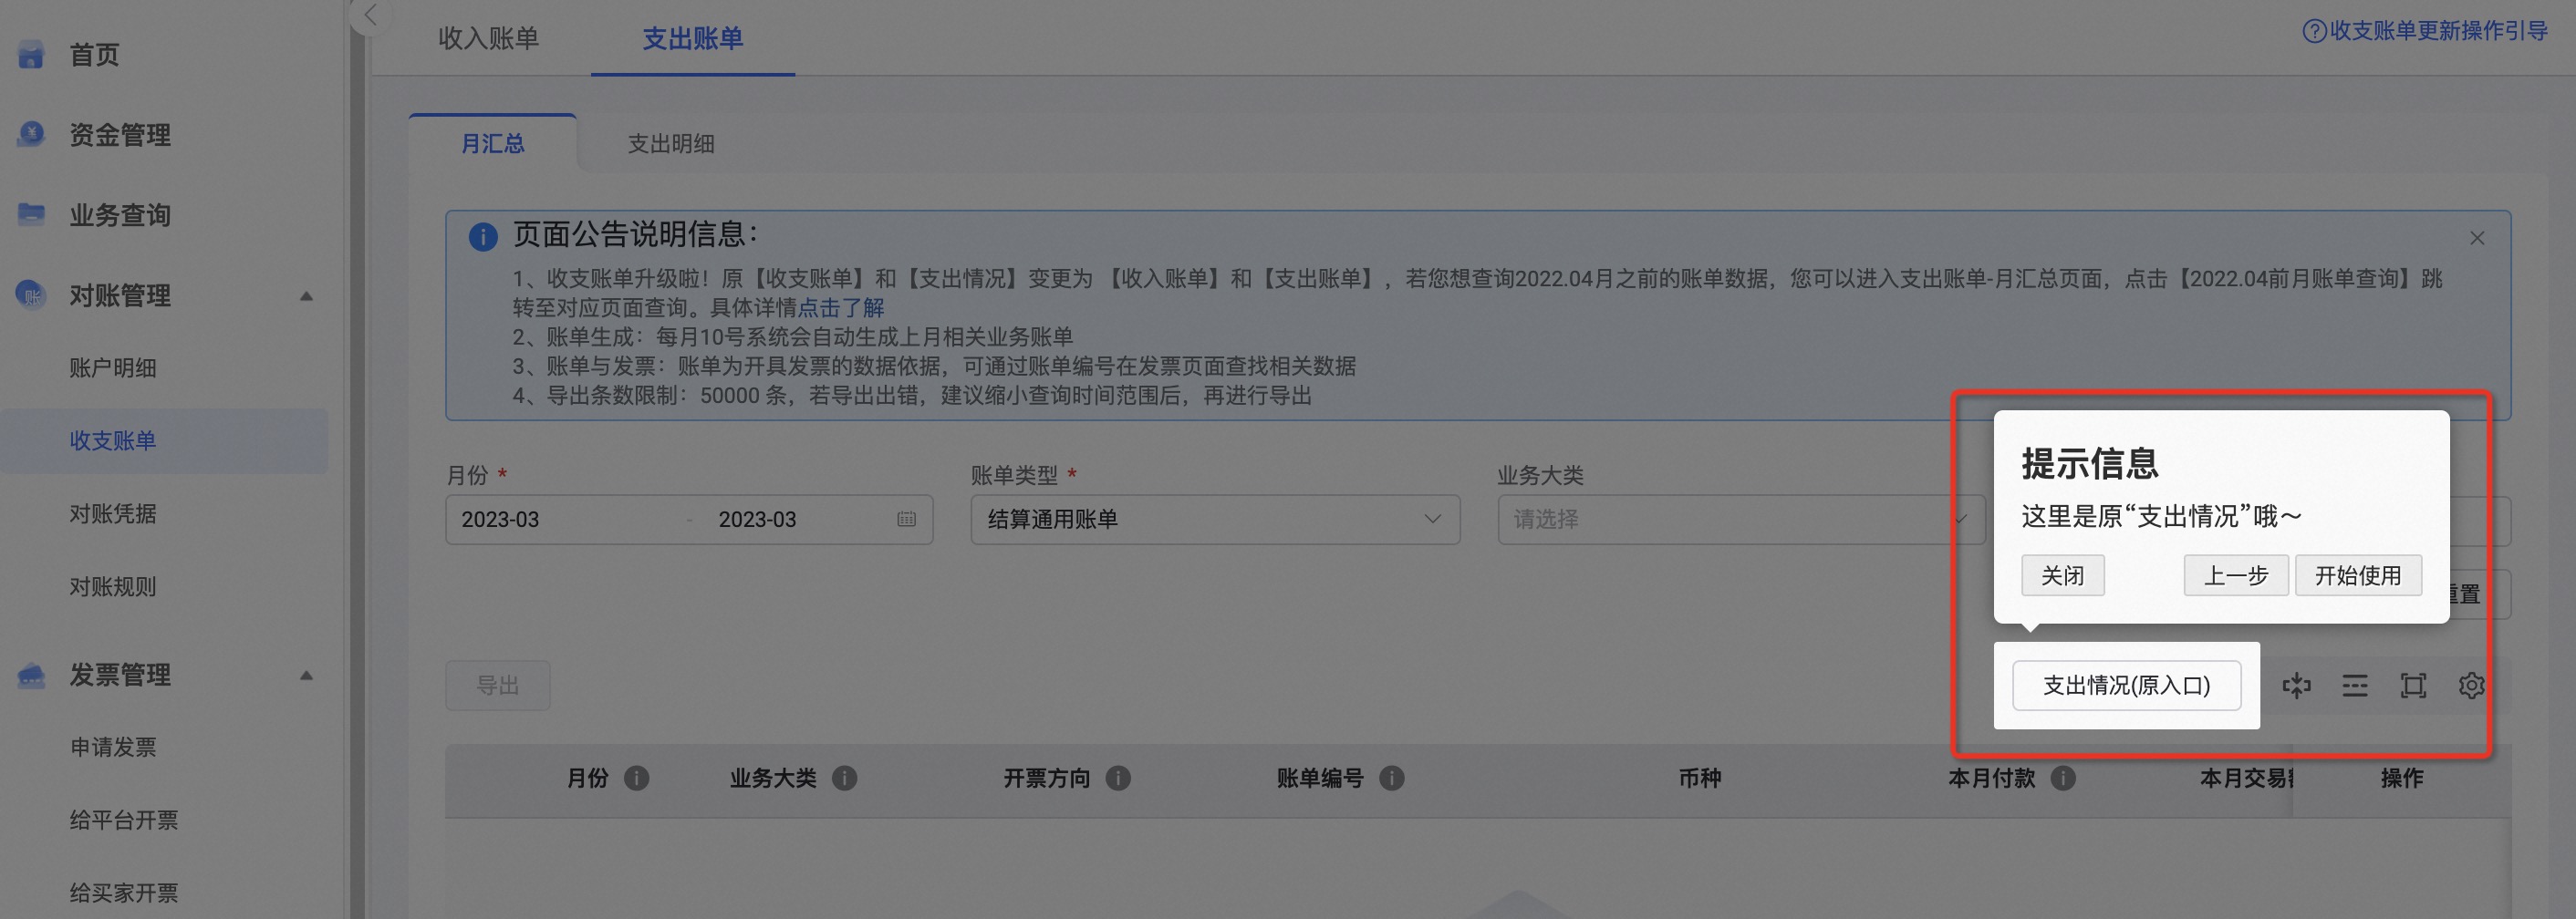Open 给买家开票 in the sidebar
The height and width of the screenshot is (919, 2576).
click(124, 893)
